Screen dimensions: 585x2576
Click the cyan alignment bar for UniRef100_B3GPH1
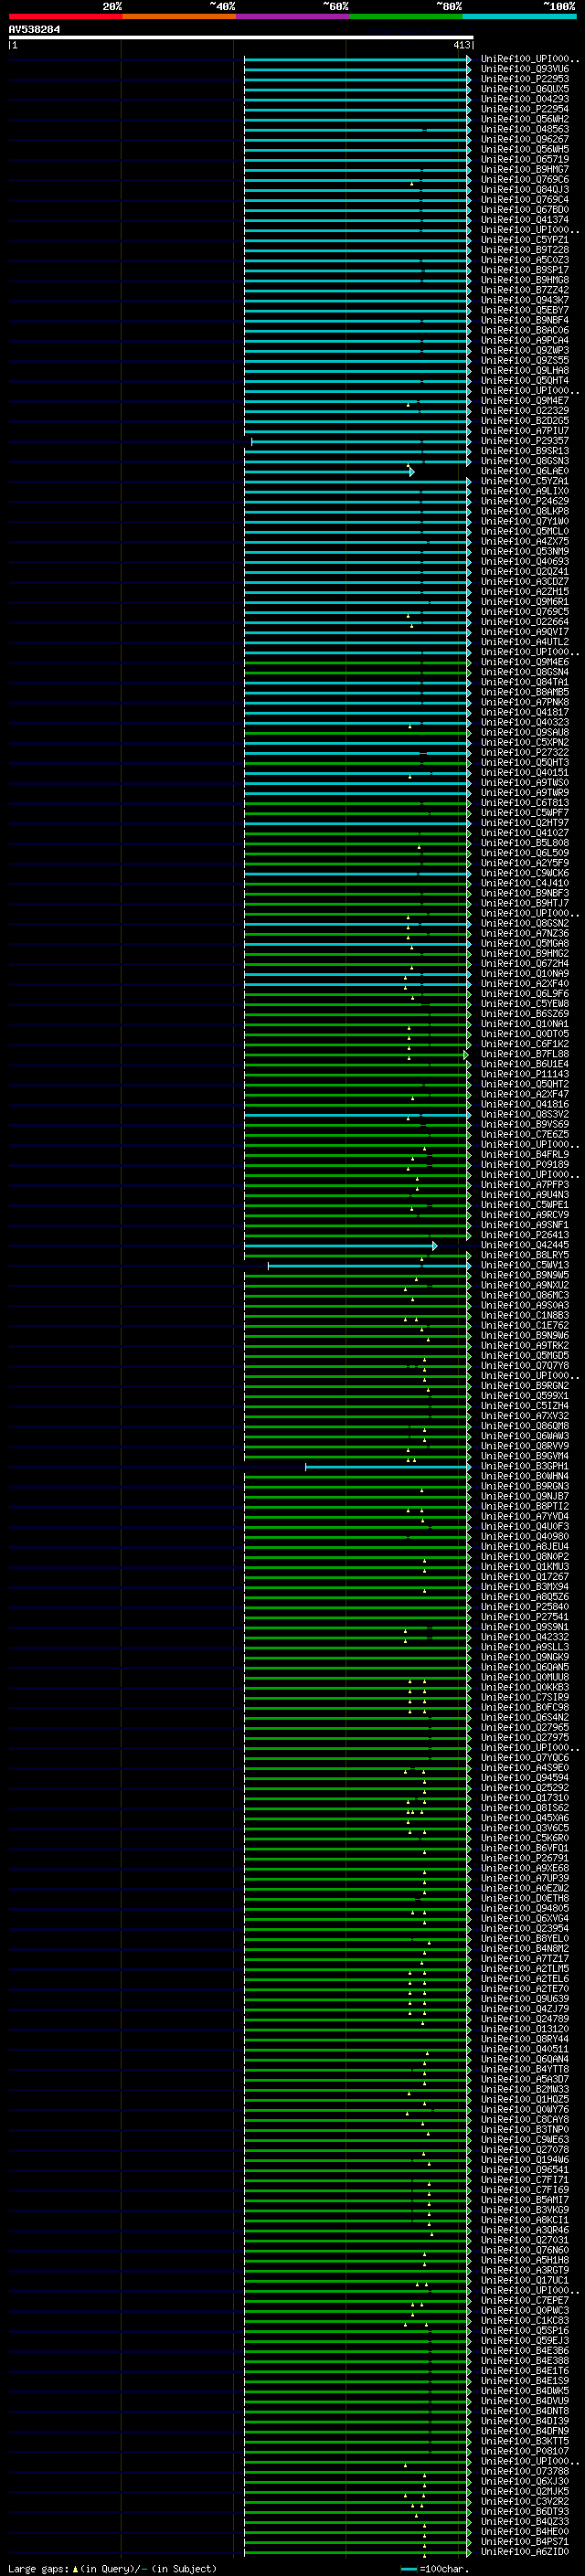pyautogui.click(x=387, y=1467)
